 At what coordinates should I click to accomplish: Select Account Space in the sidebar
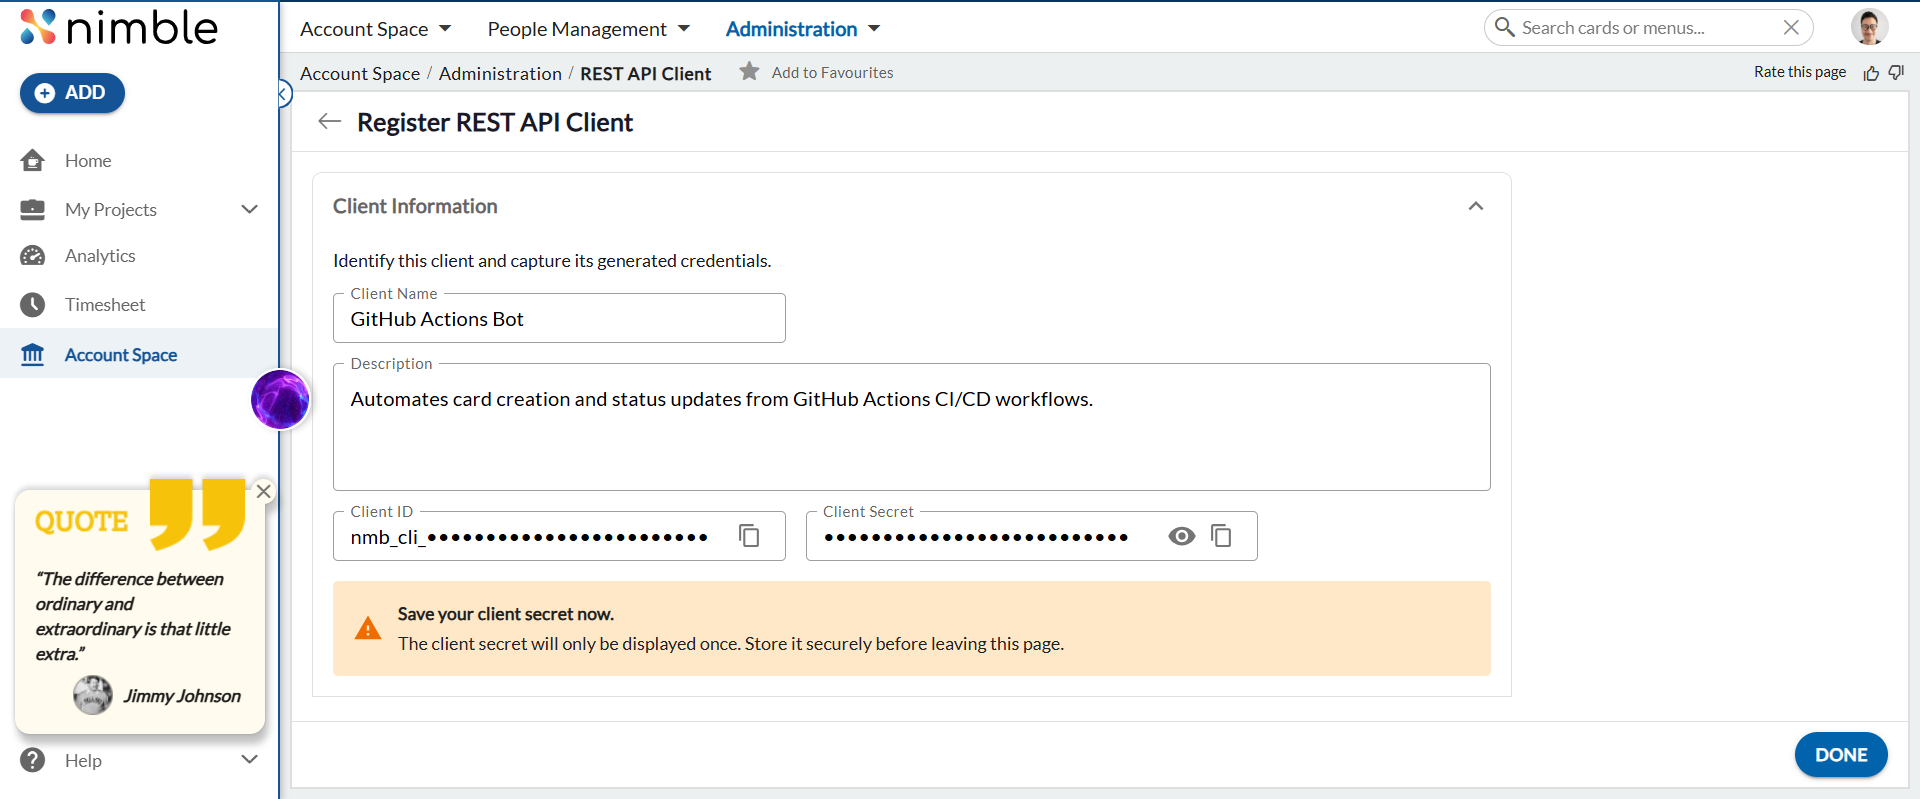[139, 354]
